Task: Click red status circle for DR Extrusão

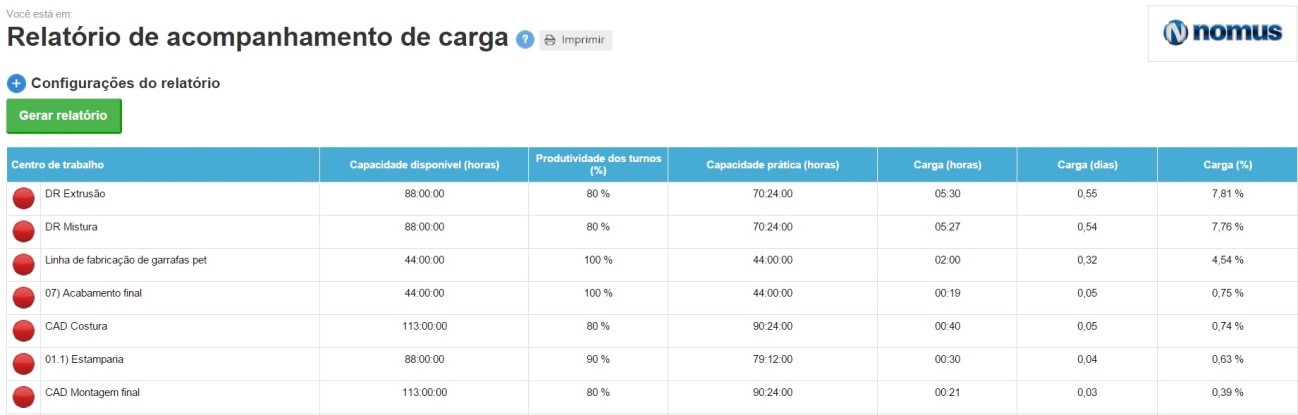Action: 24,199
